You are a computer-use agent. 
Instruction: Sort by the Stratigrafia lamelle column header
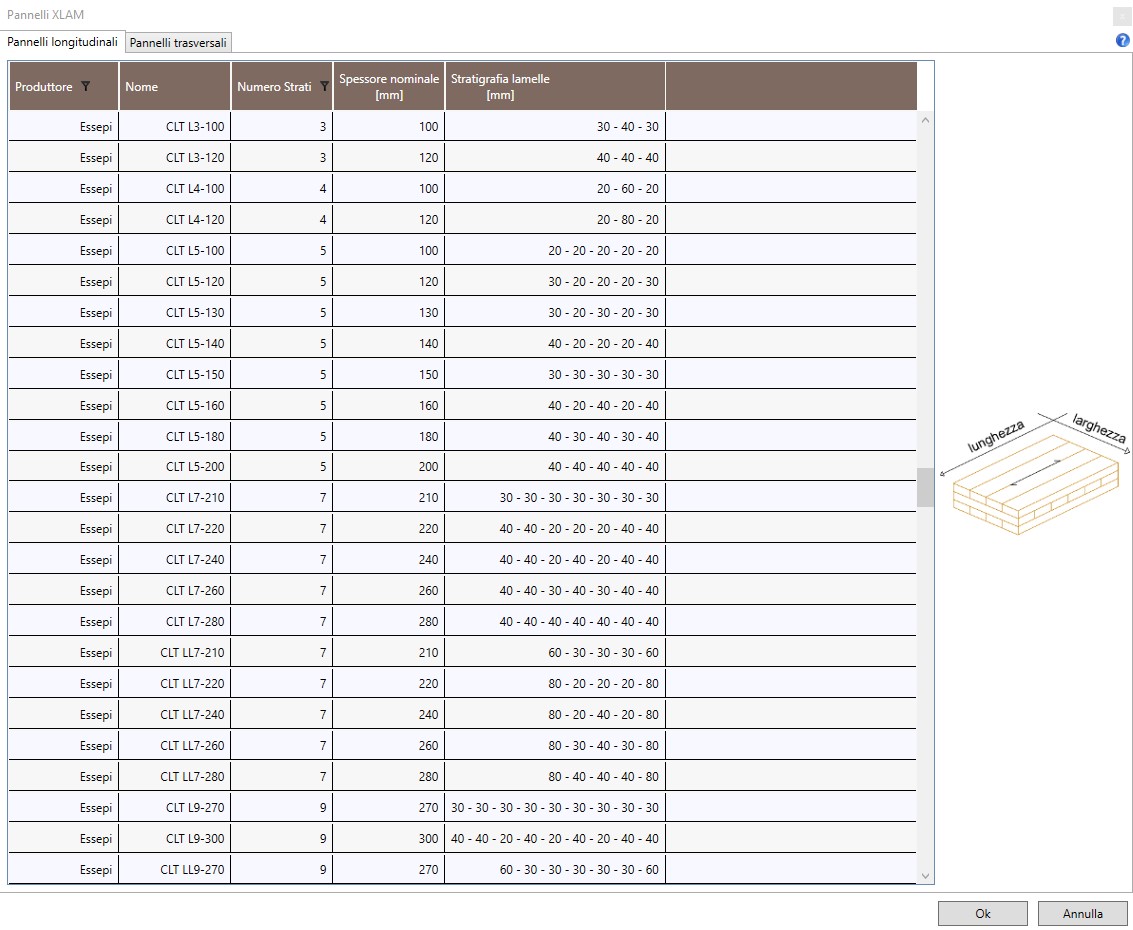555,87
